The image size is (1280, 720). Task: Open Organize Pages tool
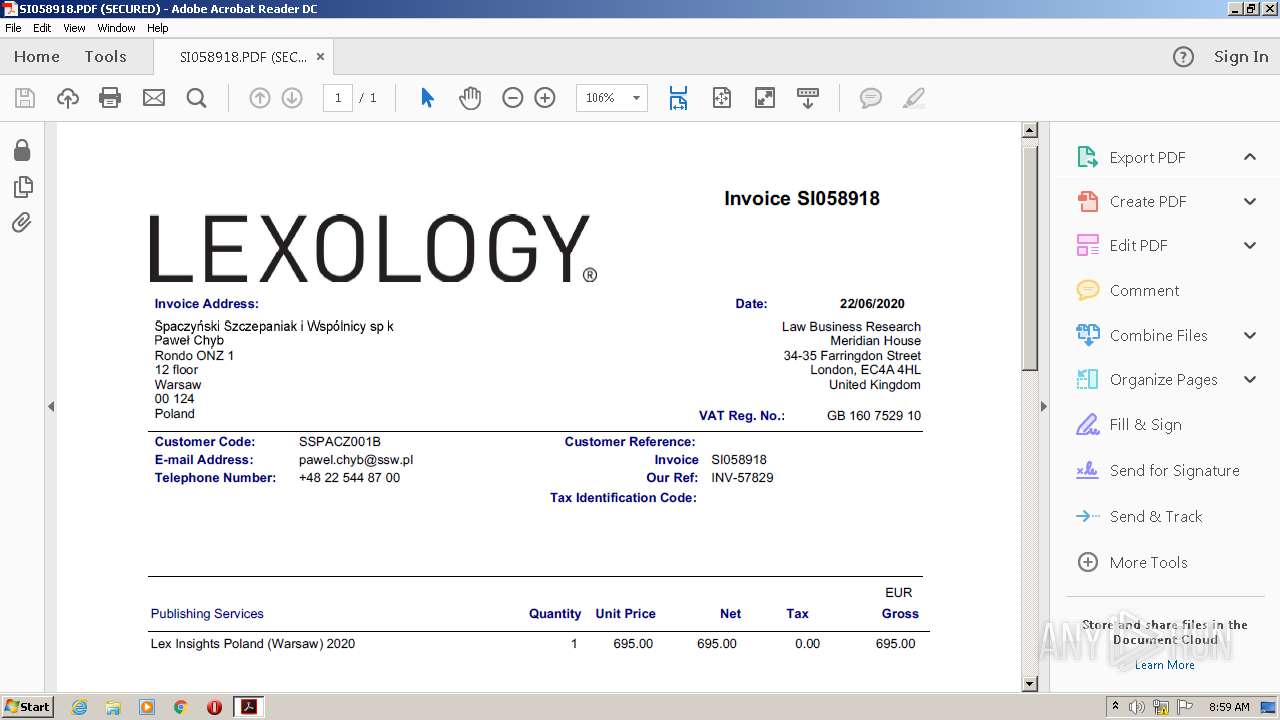1163,380
